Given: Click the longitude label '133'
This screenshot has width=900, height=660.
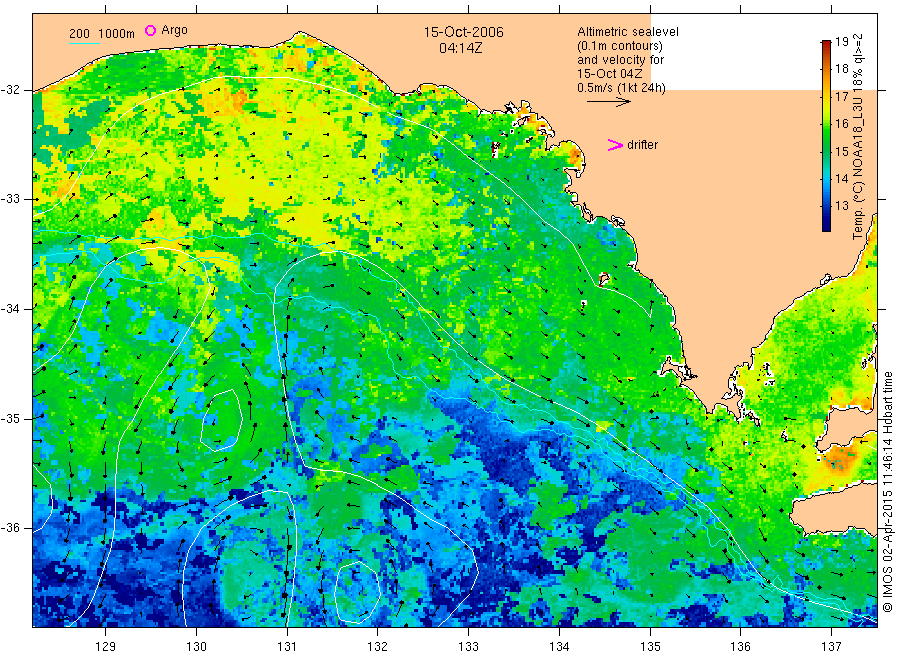Looking at the screenshot, I should click(468, 647).
